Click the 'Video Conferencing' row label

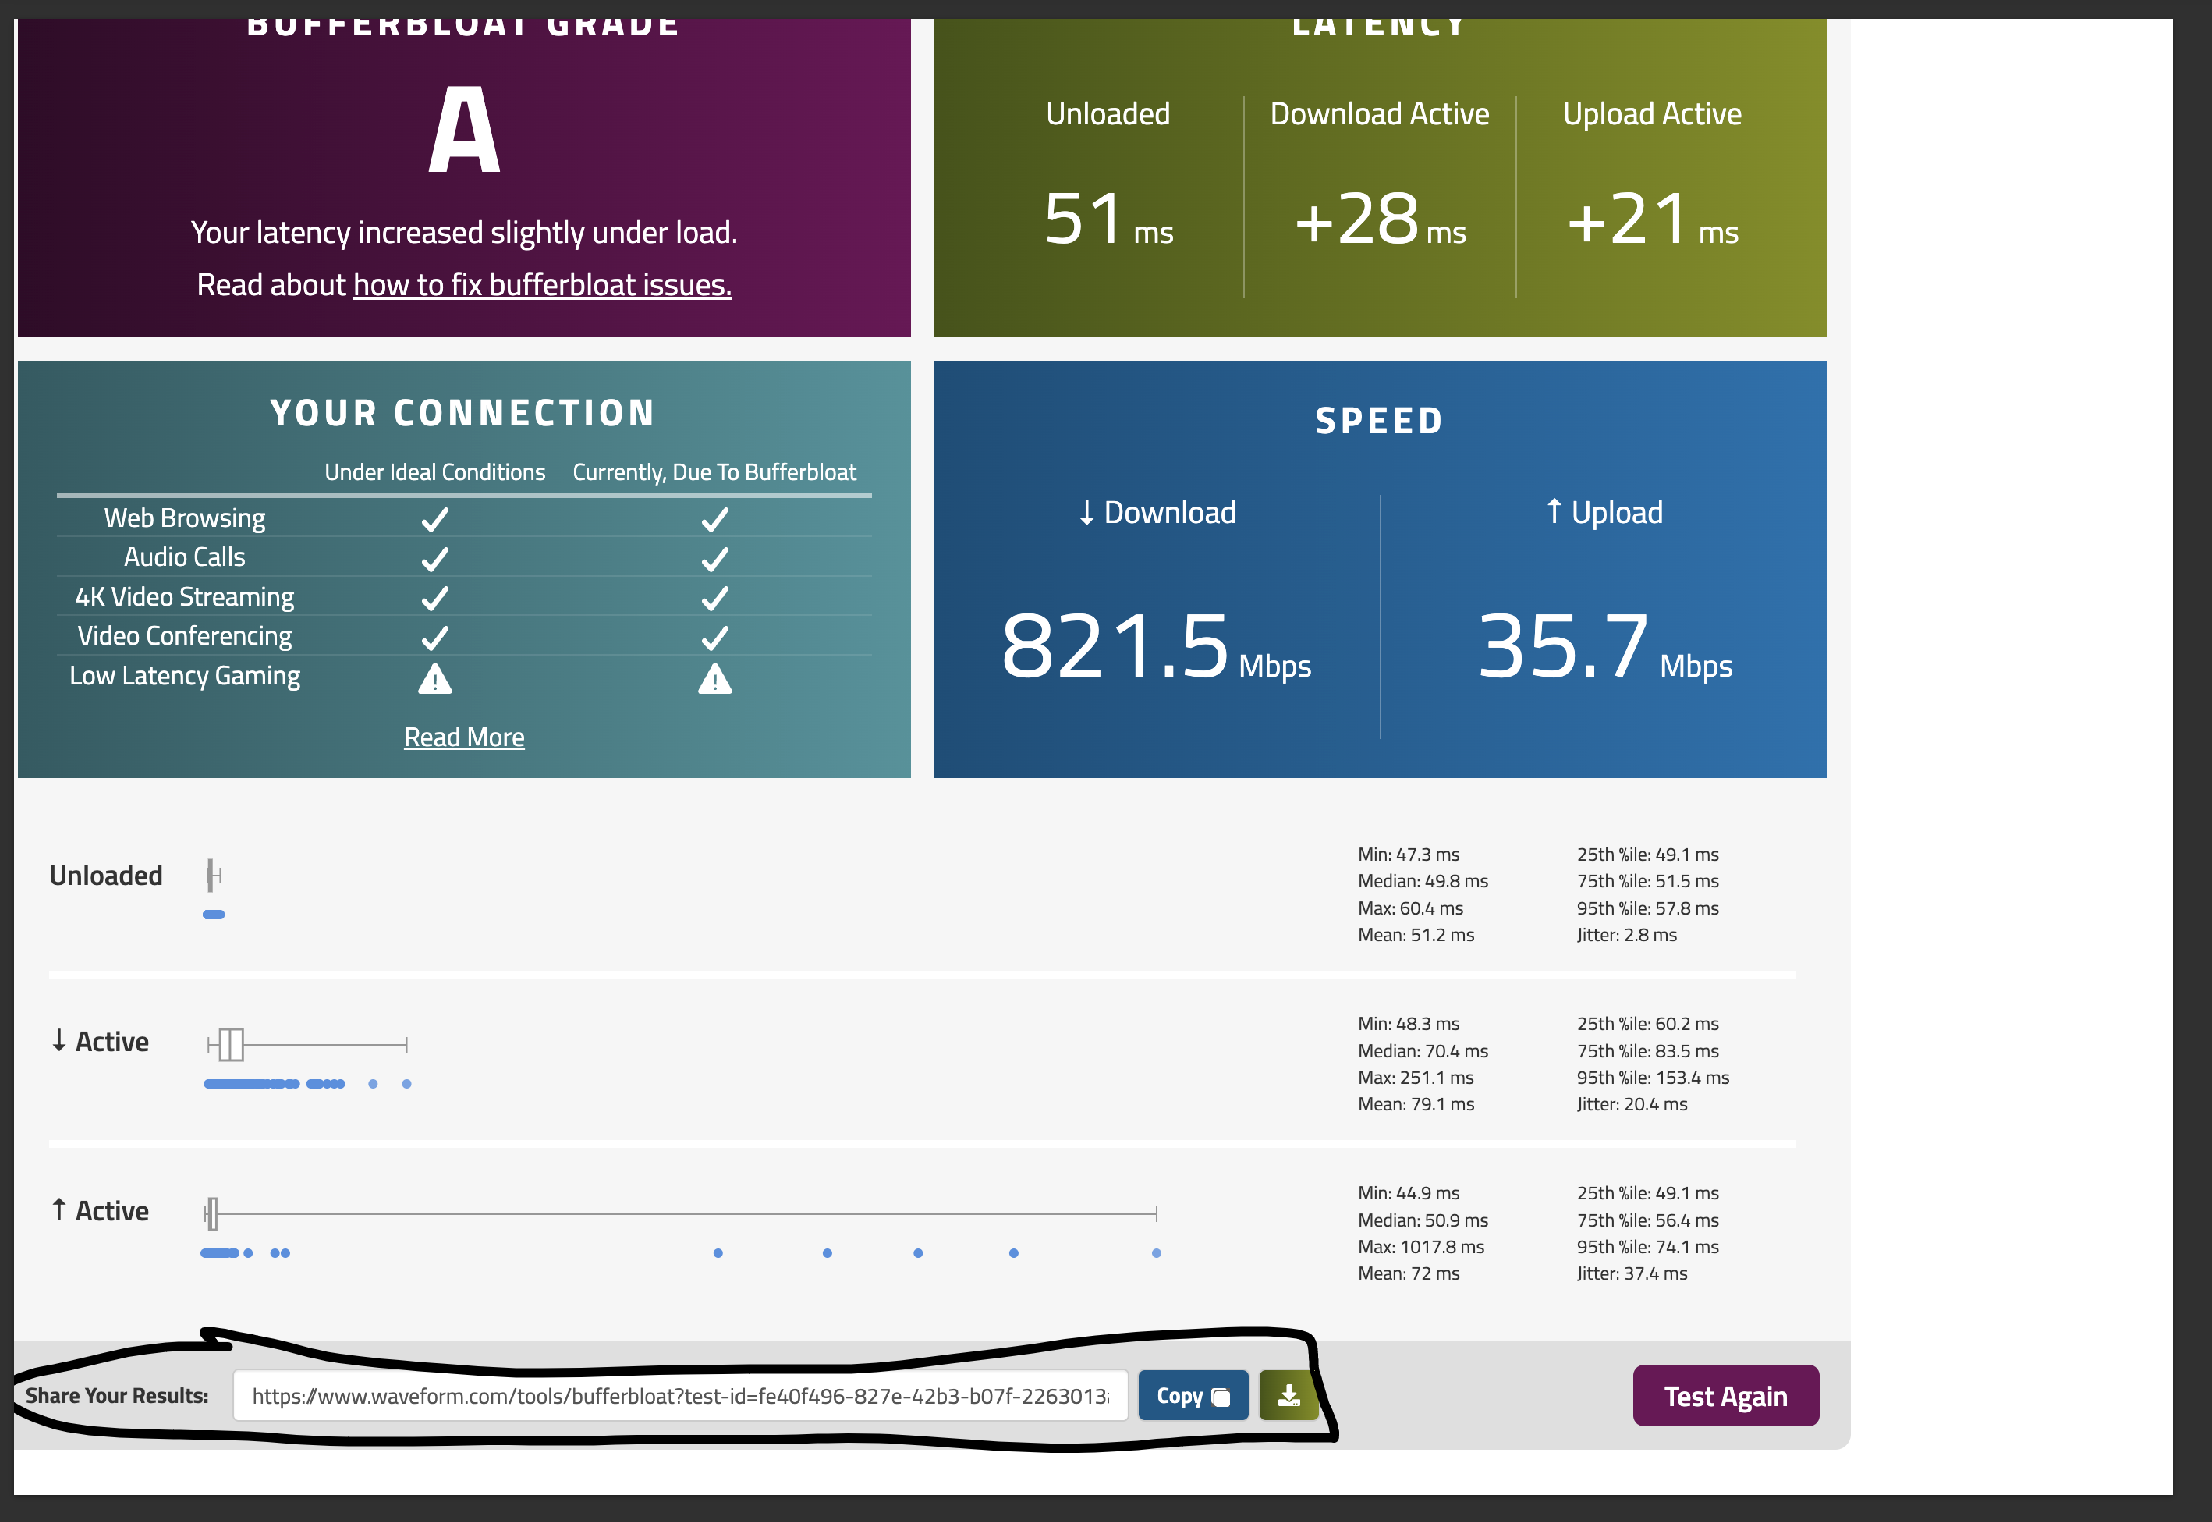185,636
